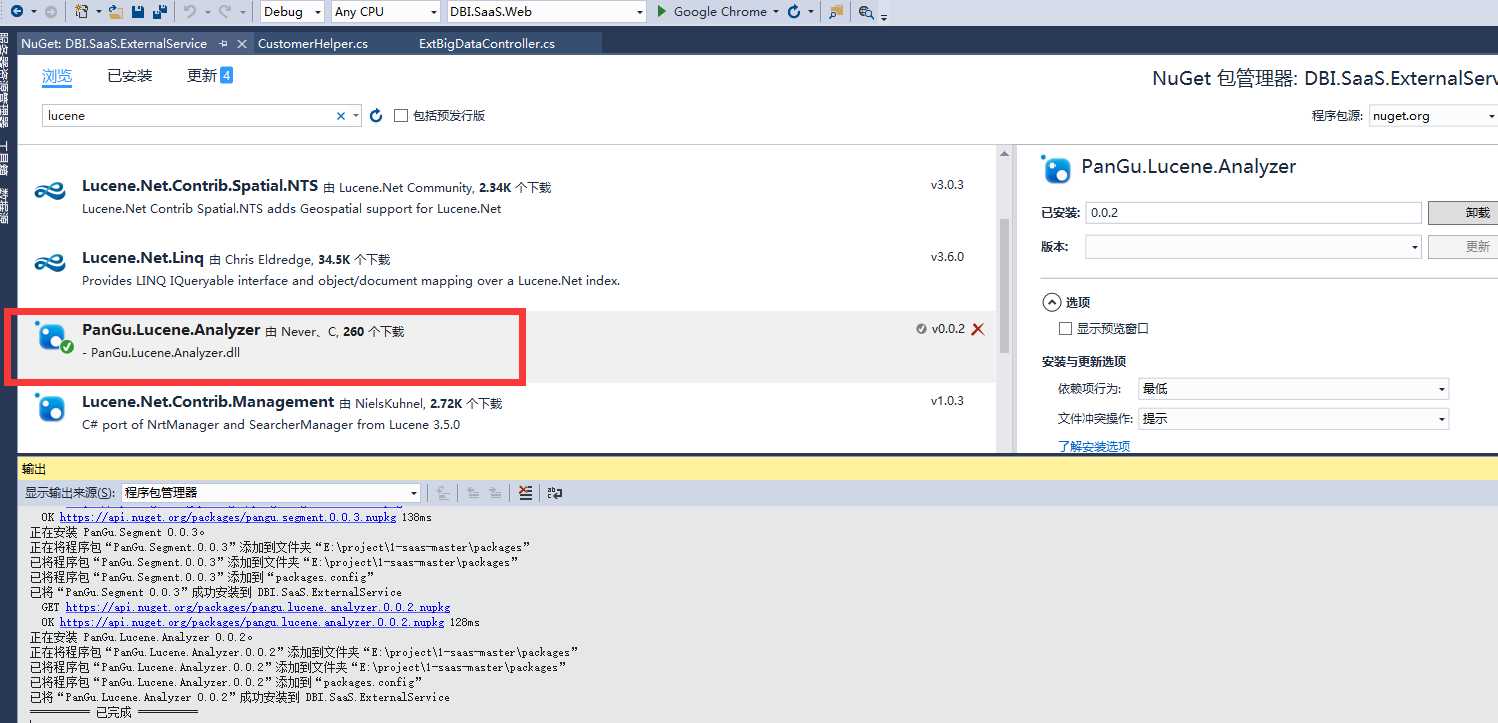
Task: Open the version (版本) dropdown
Action: pyautogui.click(x=1253, y=247)
